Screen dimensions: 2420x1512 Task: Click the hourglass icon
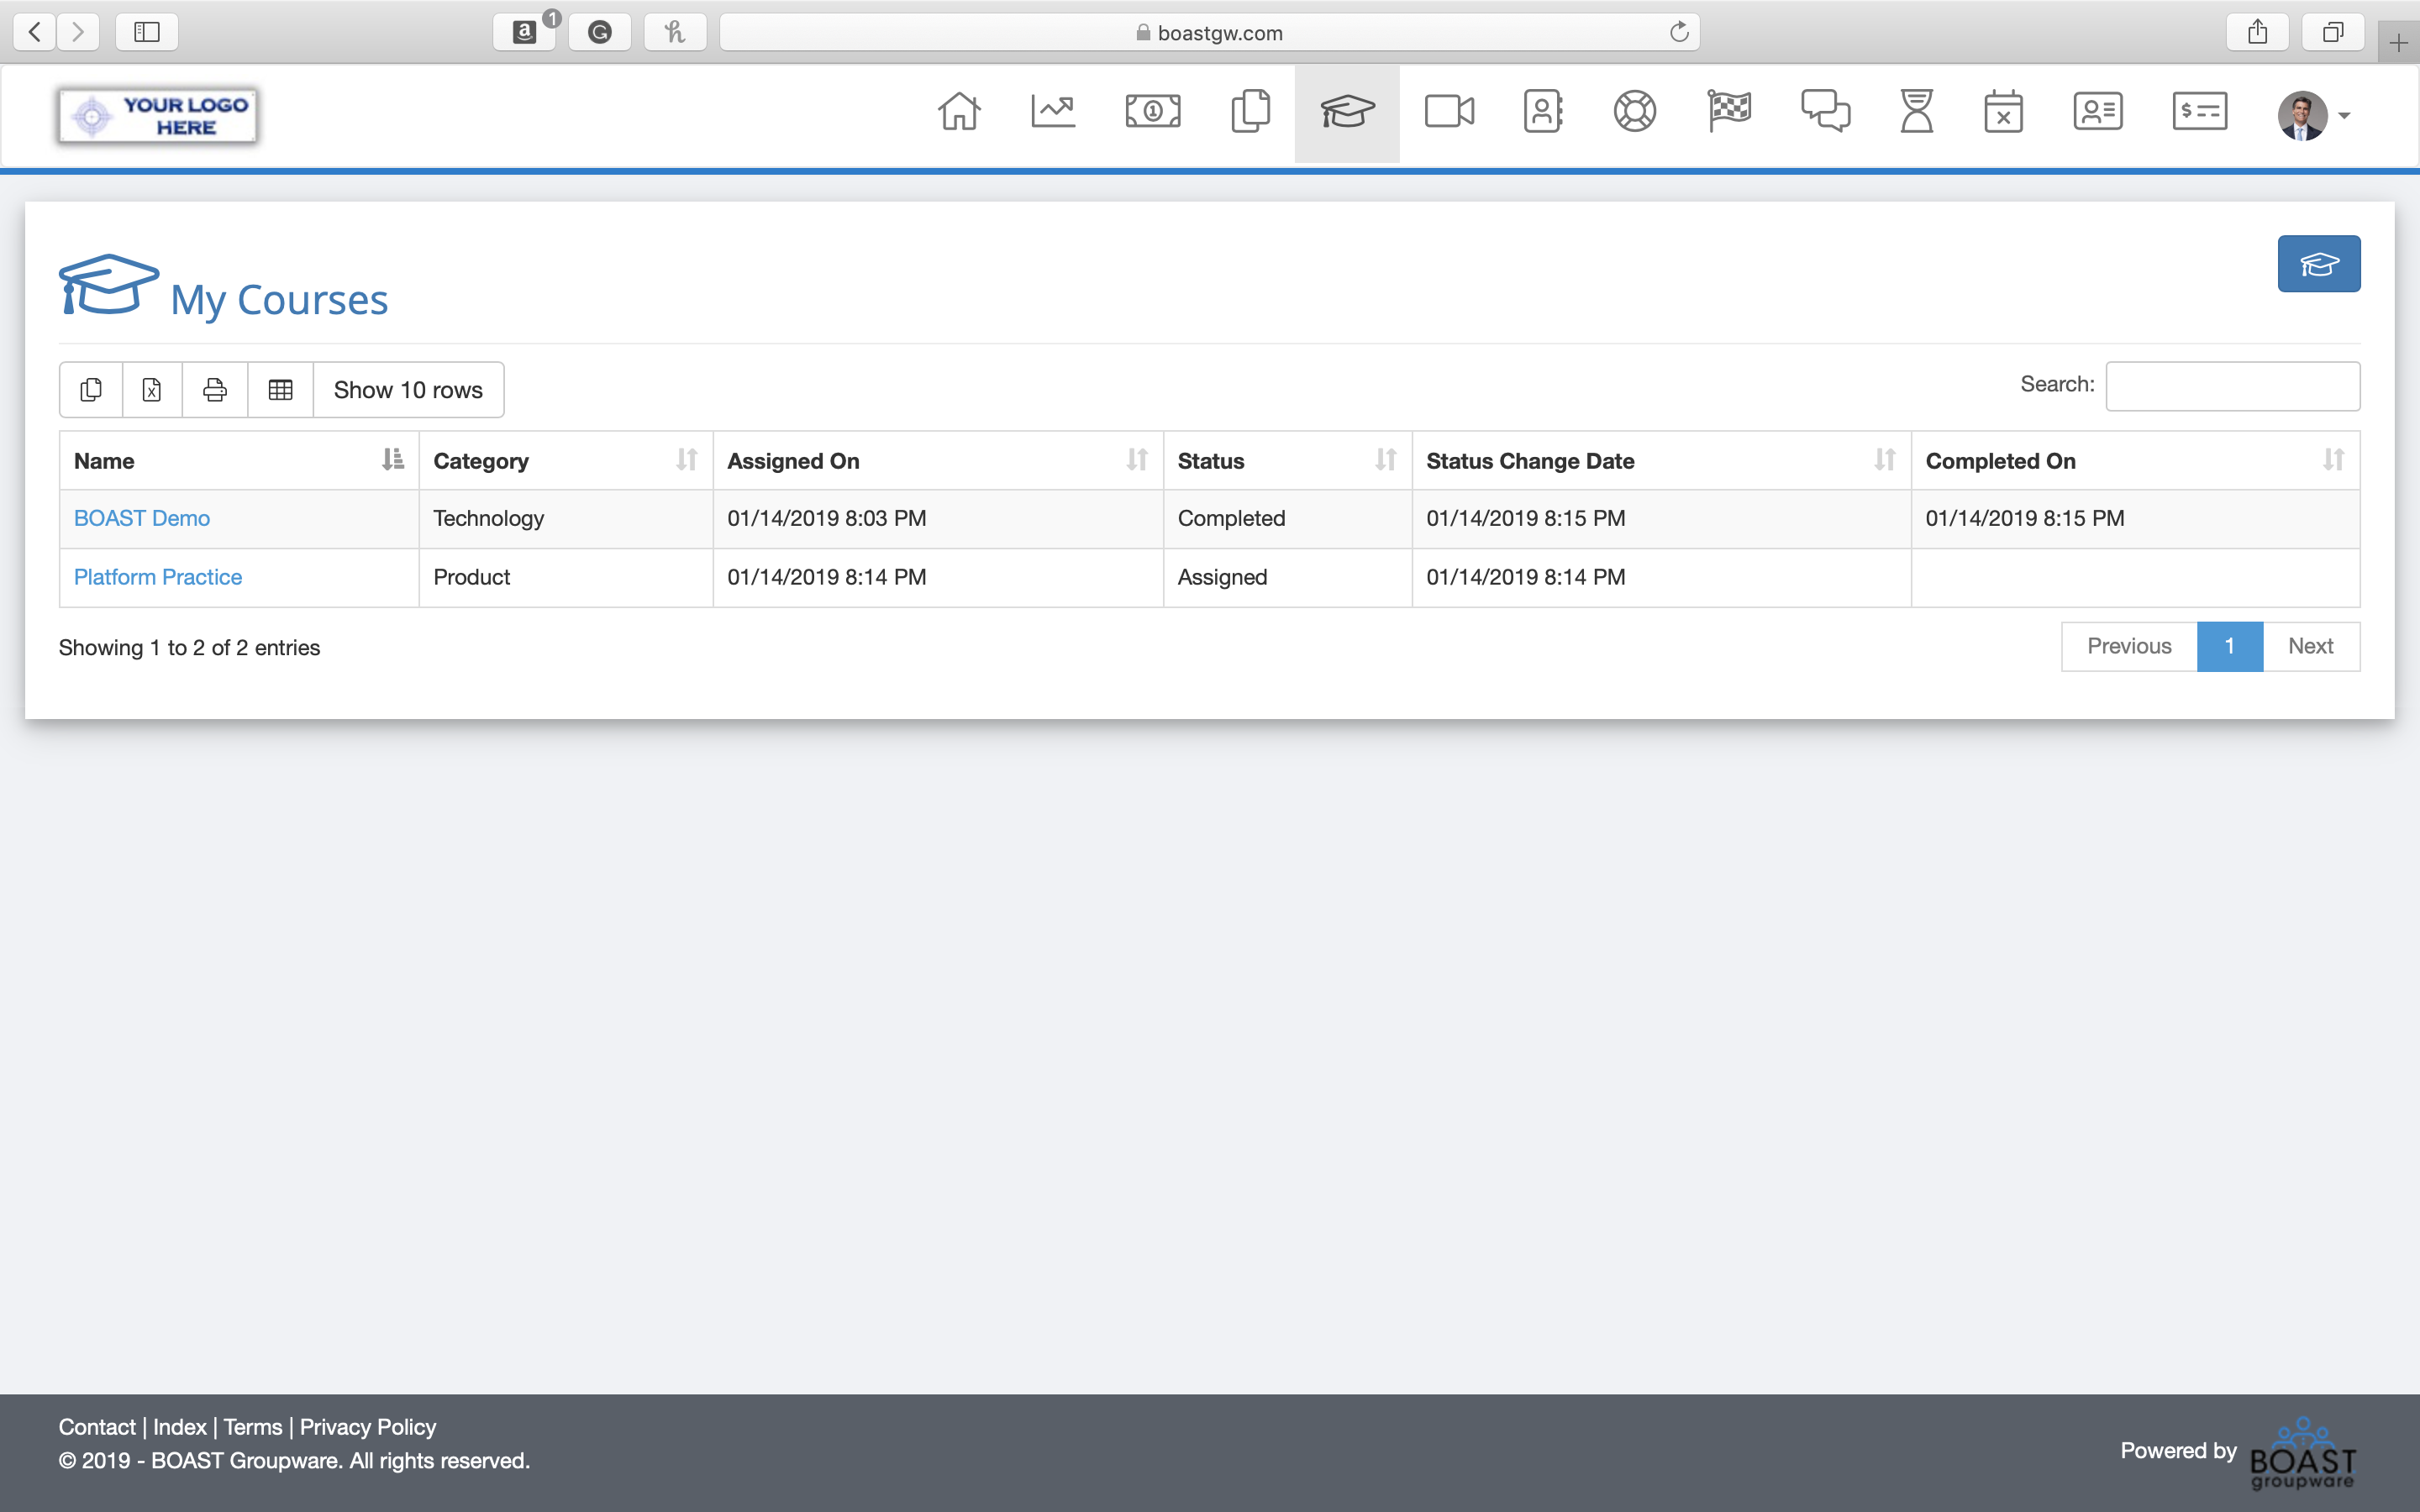click(1916, 111)
